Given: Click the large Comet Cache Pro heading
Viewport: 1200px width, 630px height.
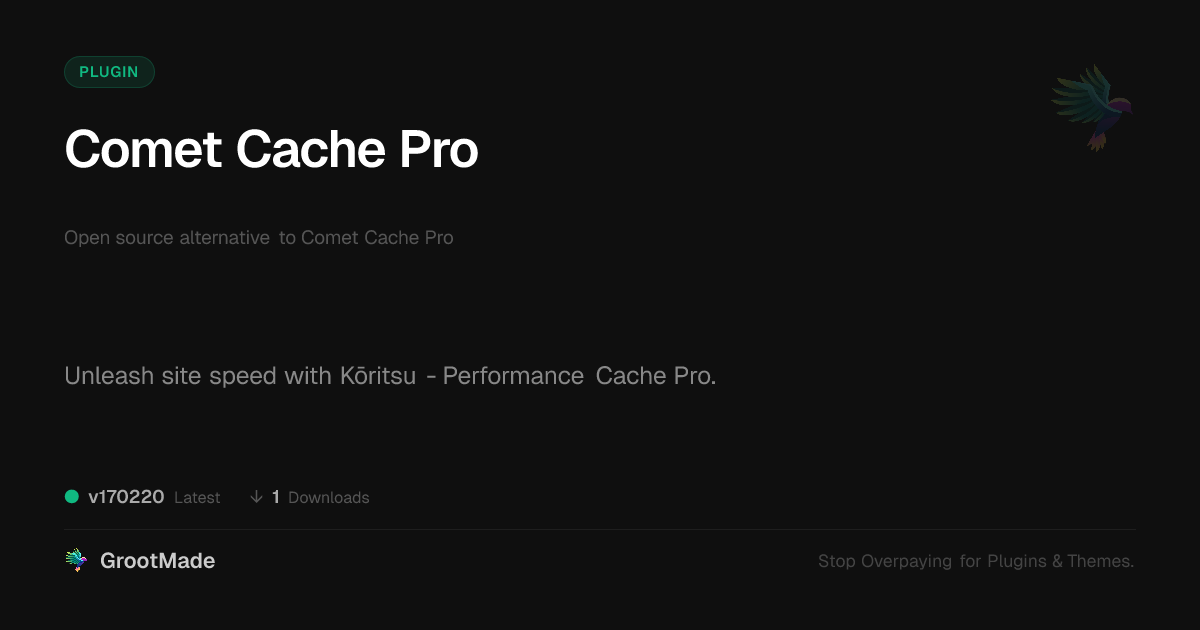Looking at the screenshot, I should coord(271,150).
